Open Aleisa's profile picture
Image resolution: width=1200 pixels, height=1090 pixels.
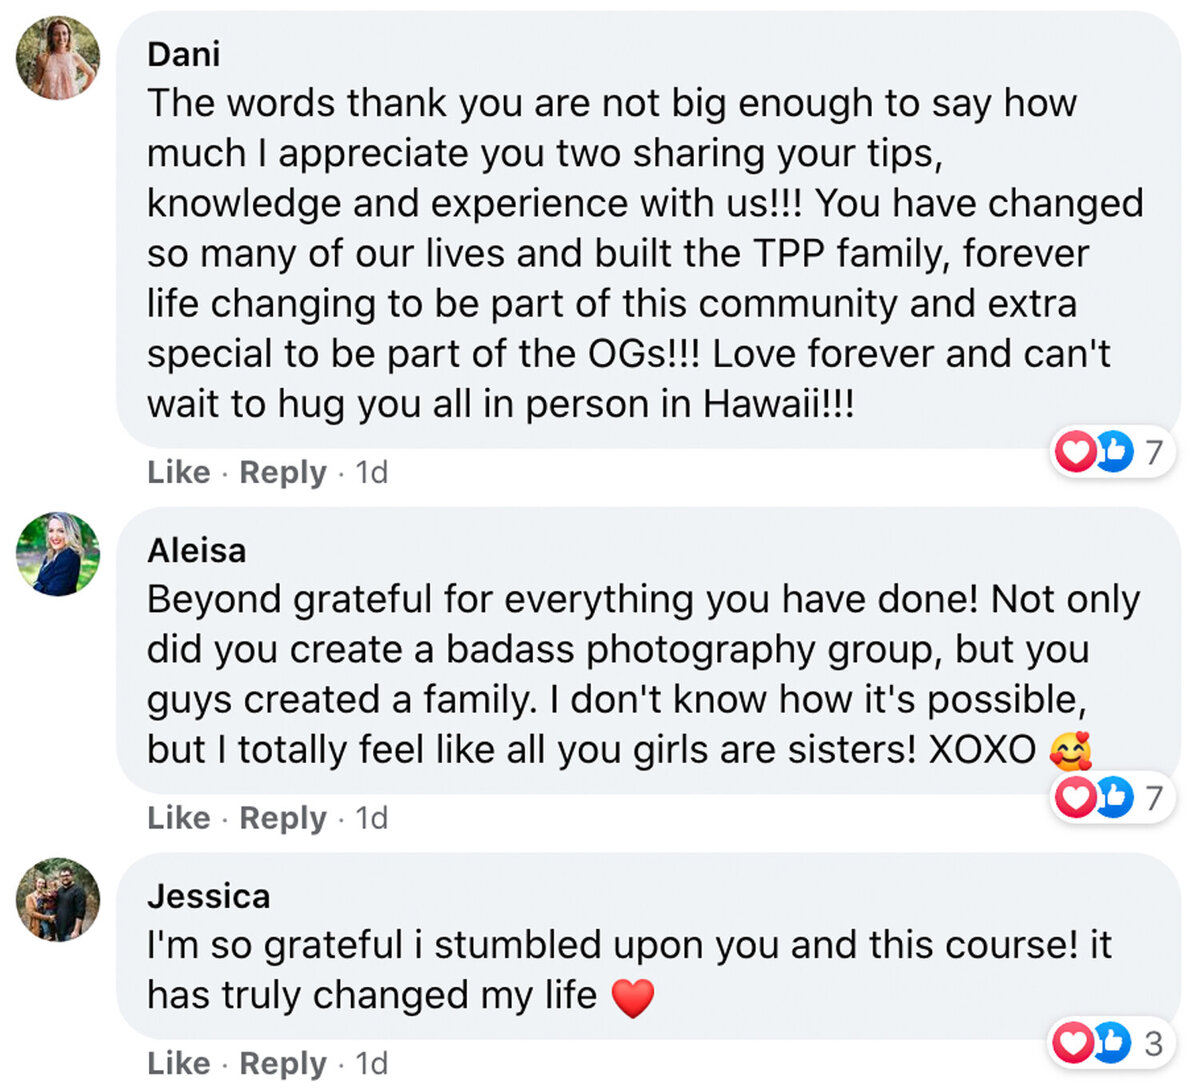[58, 554]
